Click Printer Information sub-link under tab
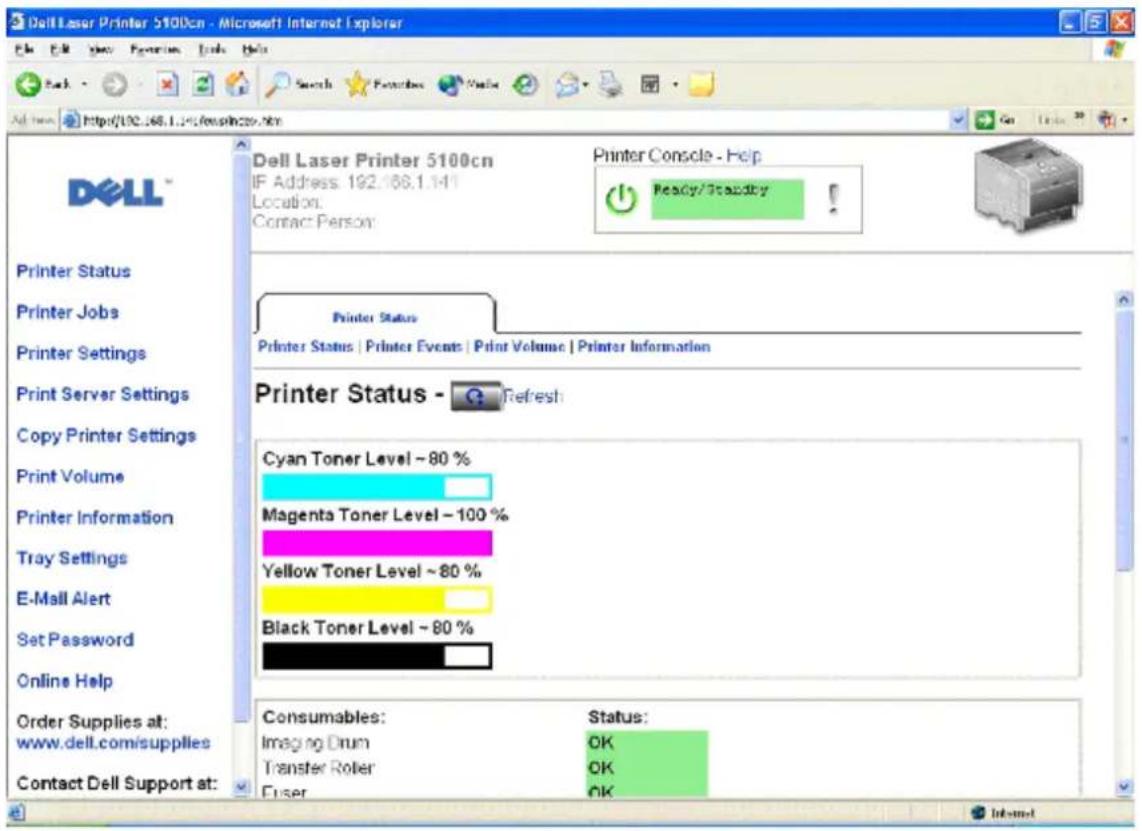This screenshot has height=831, width=1142. coord(644,347)
